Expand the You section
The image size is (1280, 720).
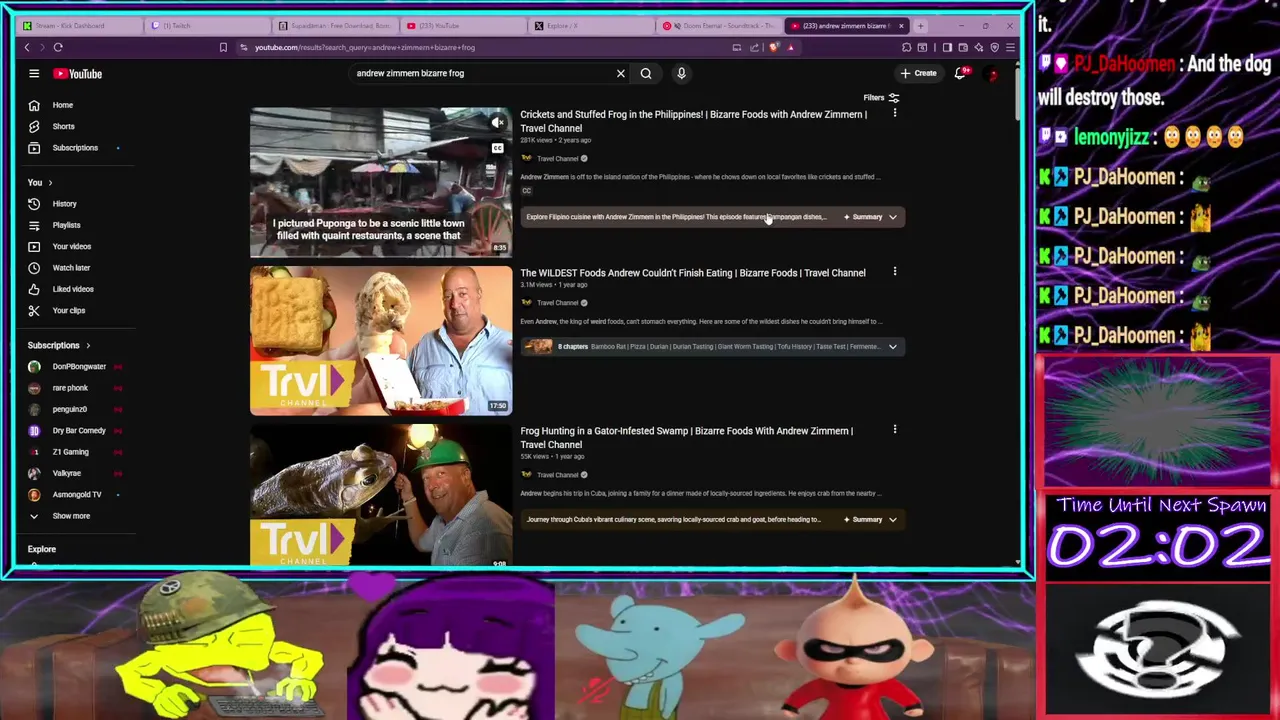pyautogui.click(x=39, y=182)
